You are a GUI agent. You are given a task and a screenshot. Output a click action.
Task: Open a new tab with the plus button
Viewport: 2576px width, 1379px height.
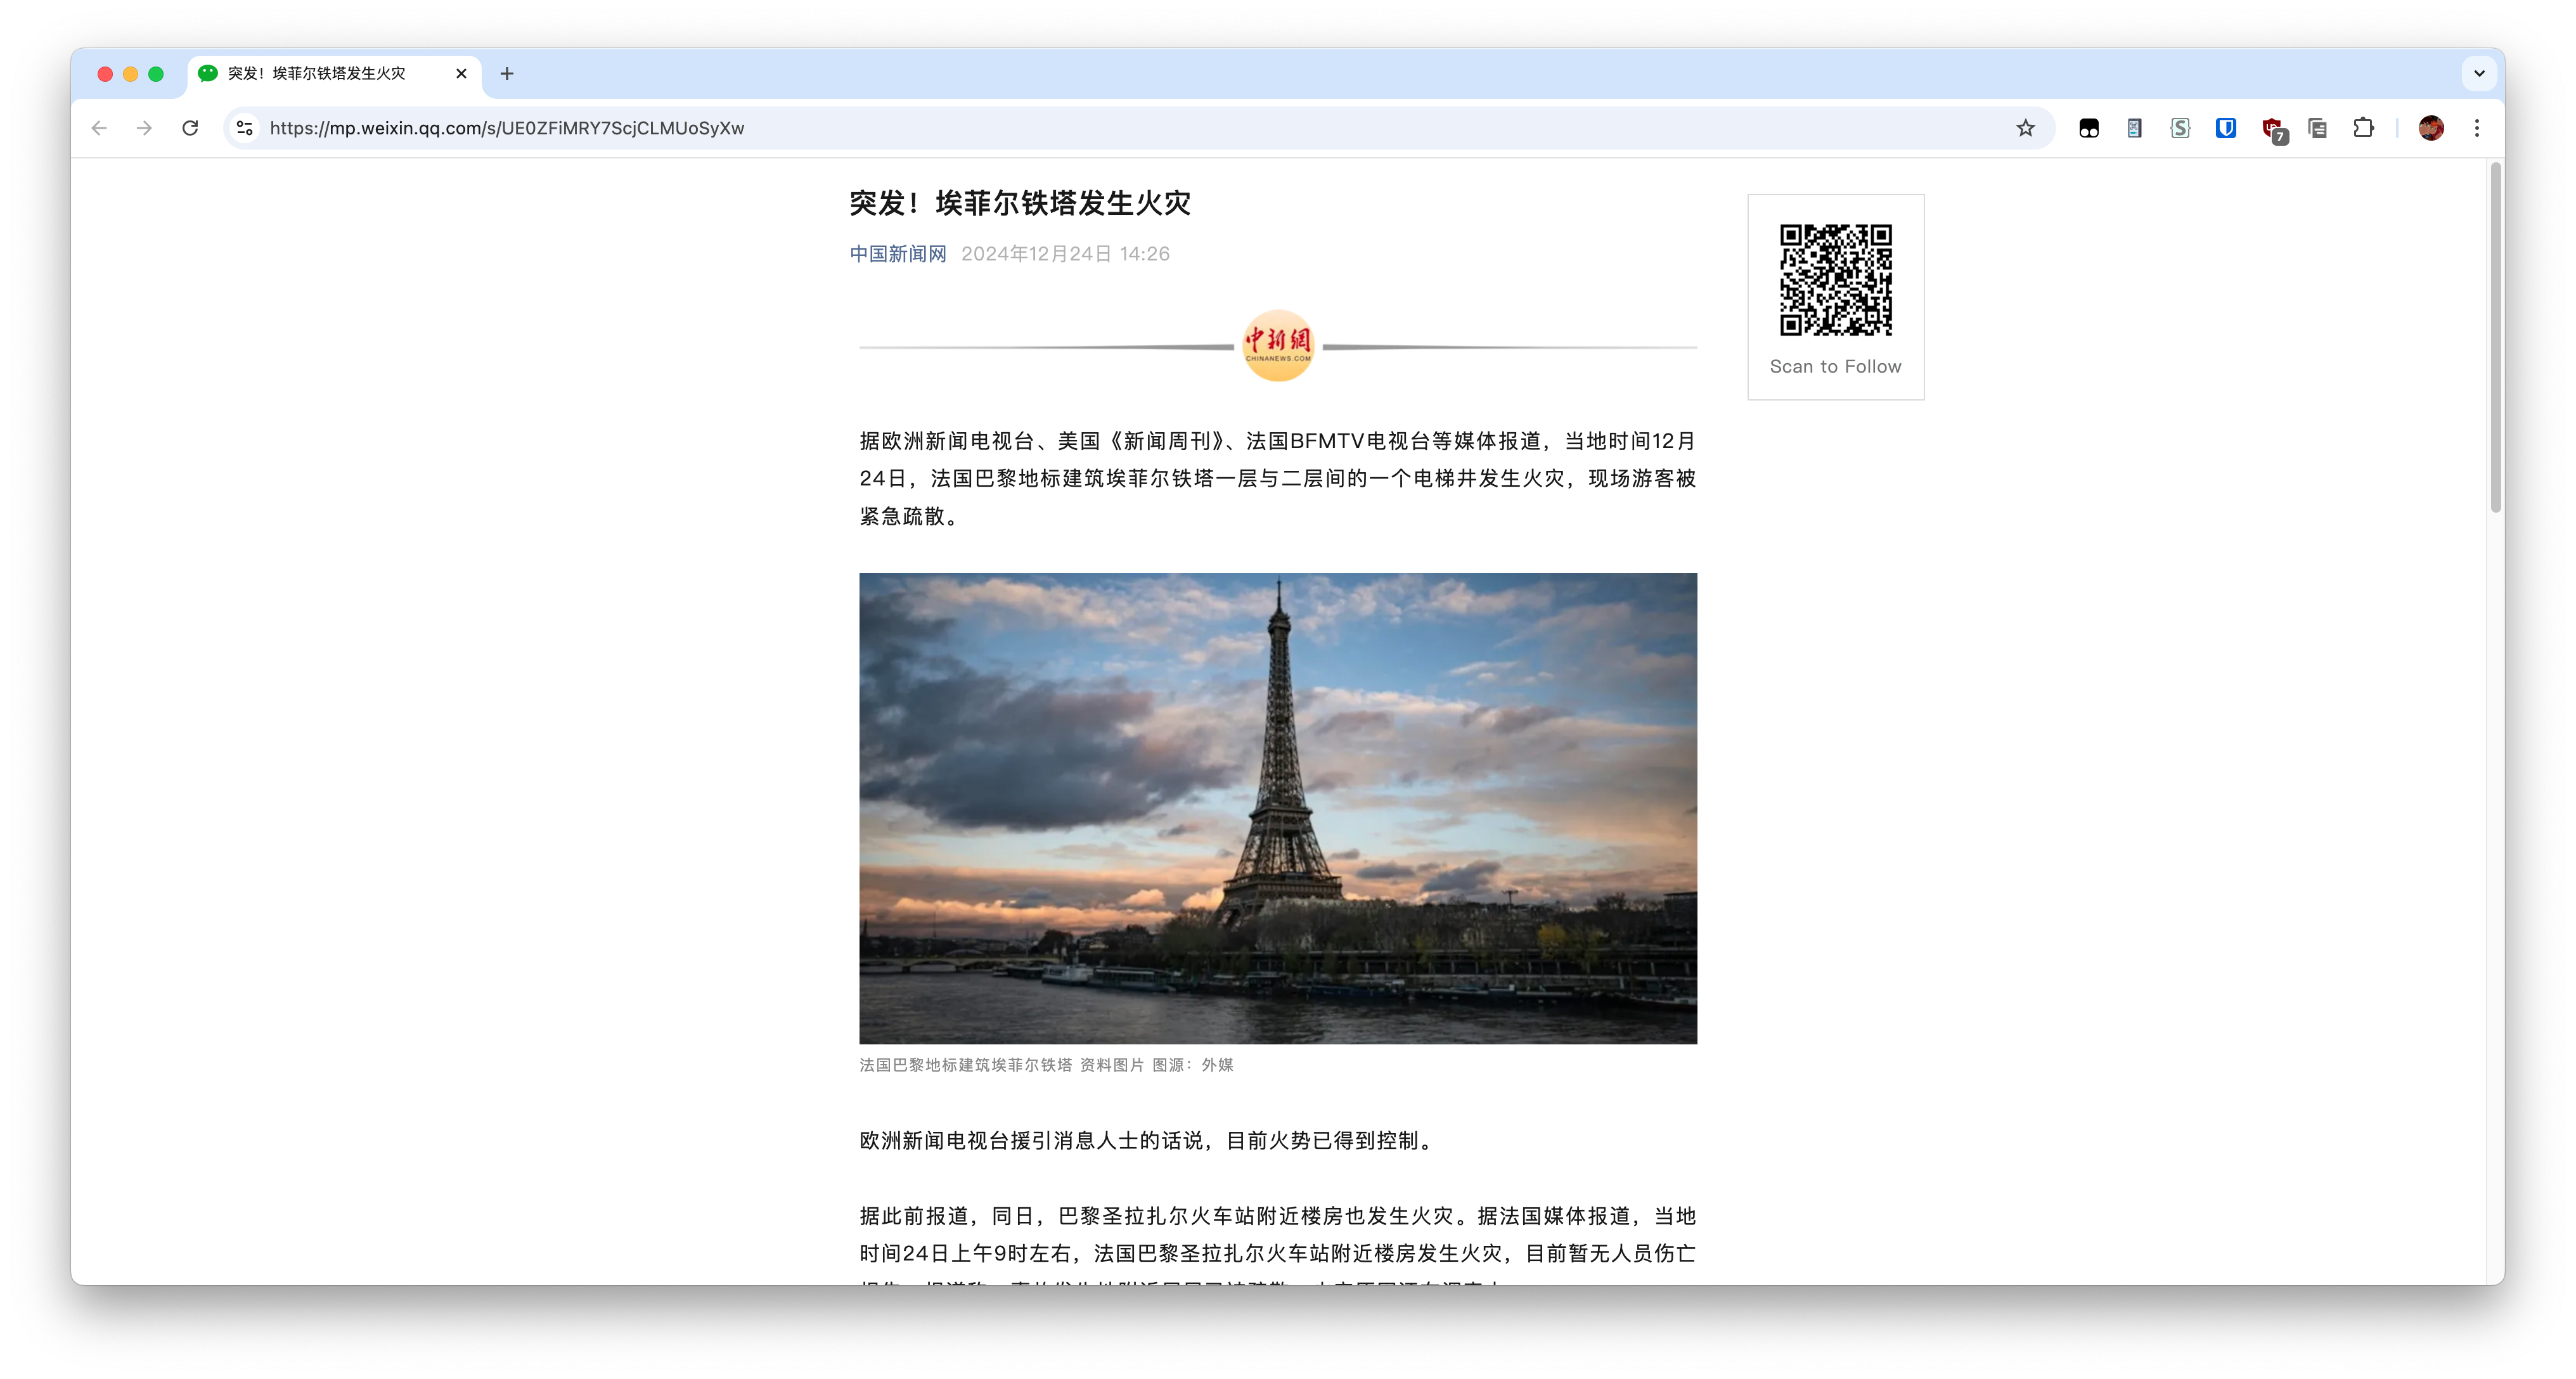[507, 74]
